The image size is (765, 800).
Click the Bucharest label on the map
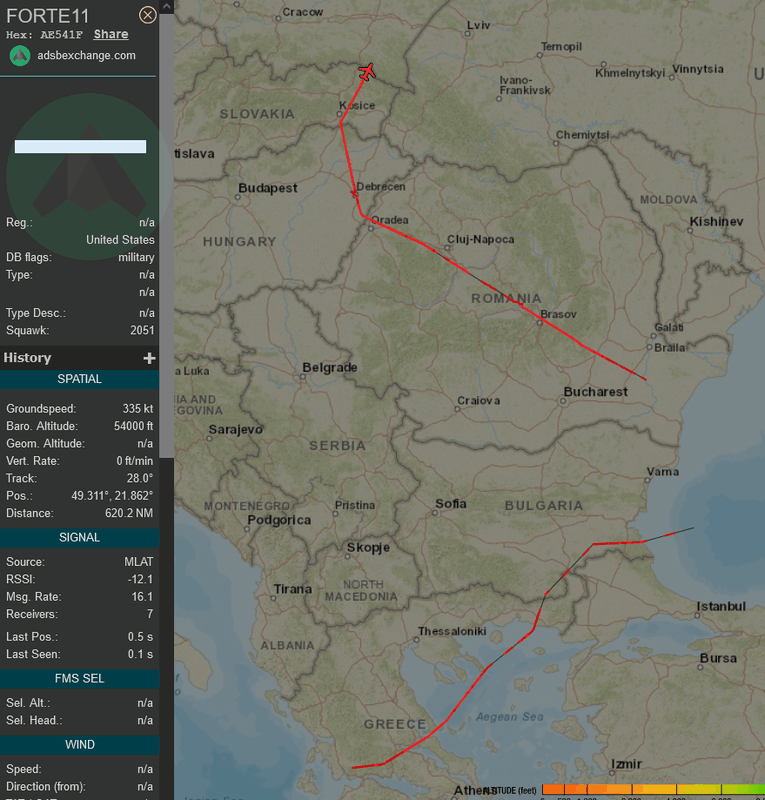click(595, 392)
